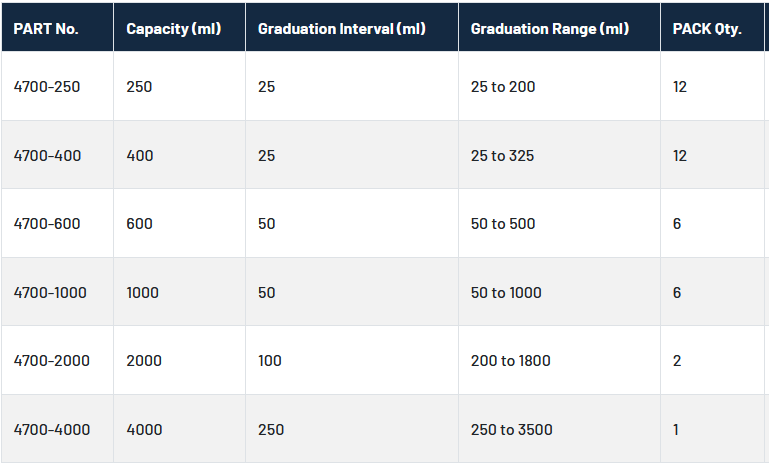Click the 25 to 325 range cell
Viewport: 769px width, 473px height.
[x=503, y=155]
